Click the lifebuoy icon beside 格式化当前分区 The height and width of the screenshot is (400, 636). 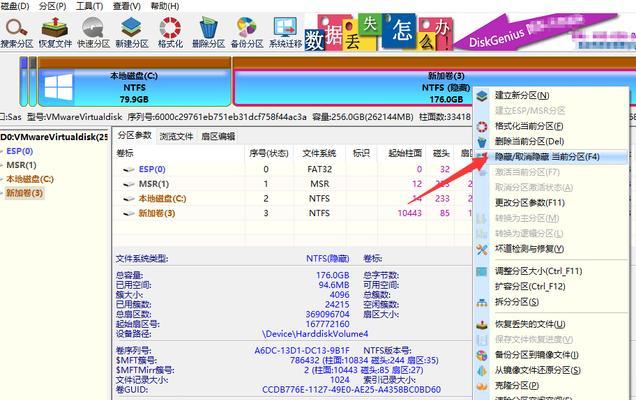point(482,127)
